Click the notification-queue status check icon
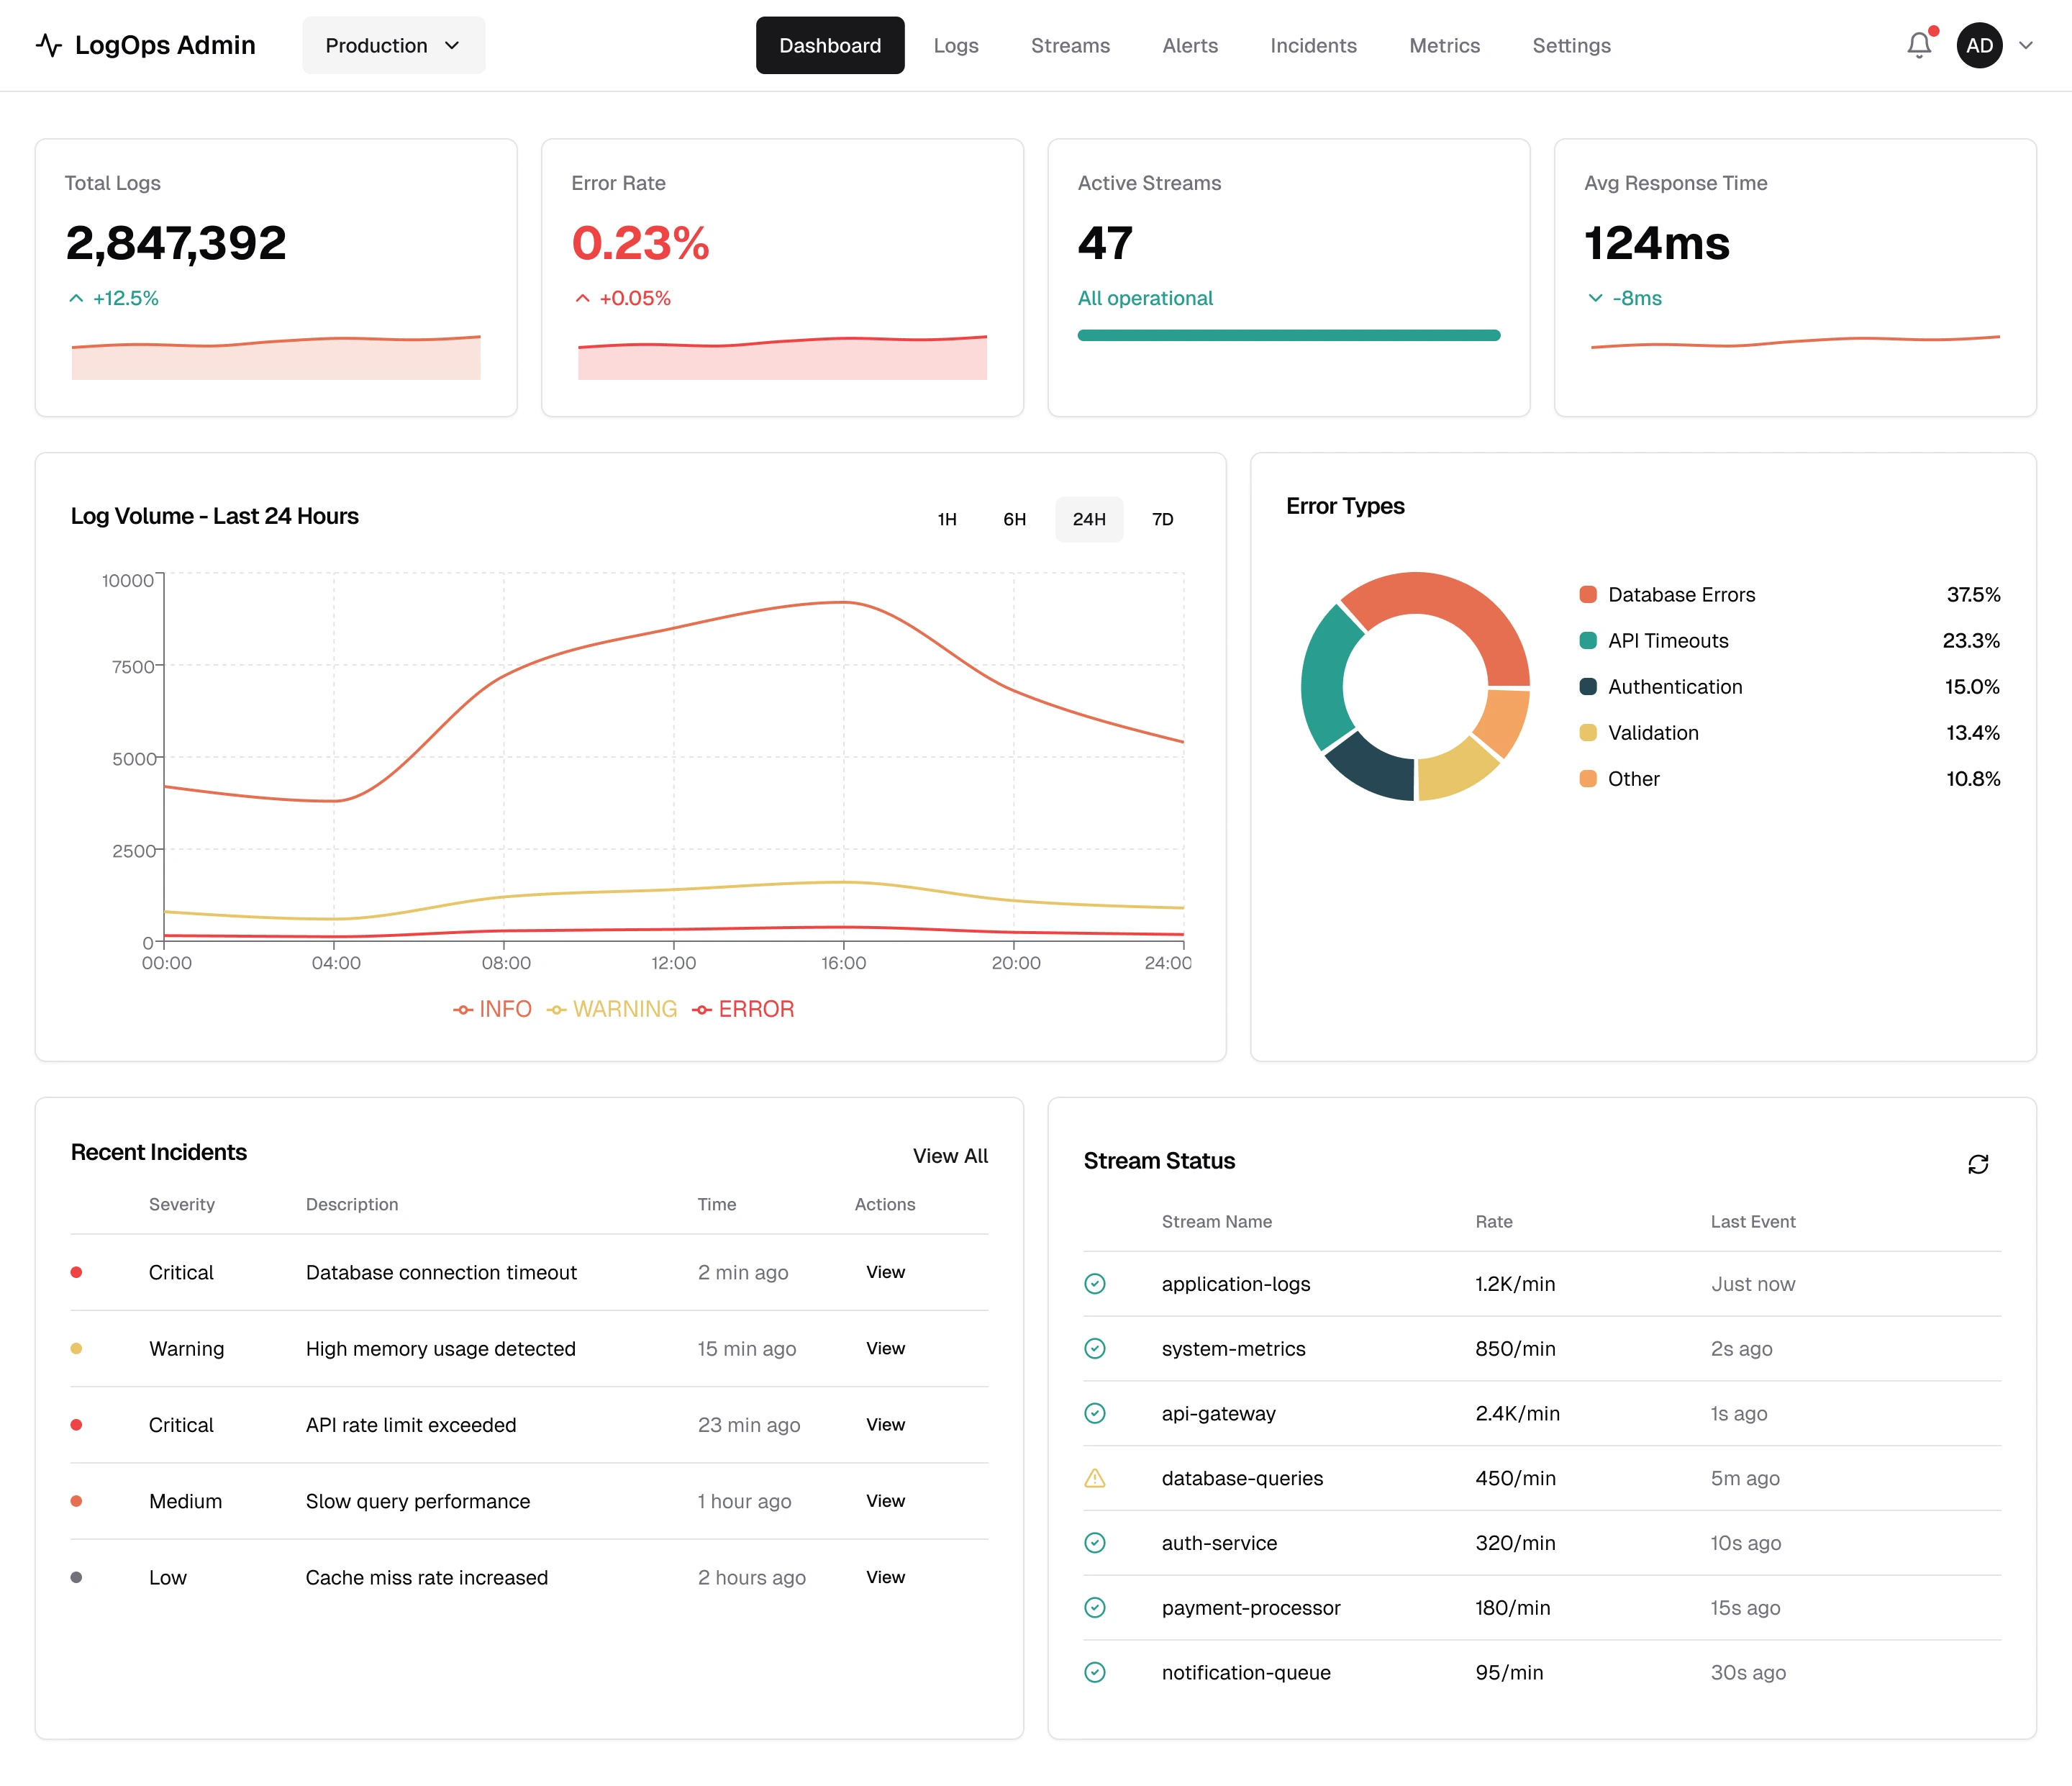This screenshot has width=2072, height=1786. coord(1095,1672)
